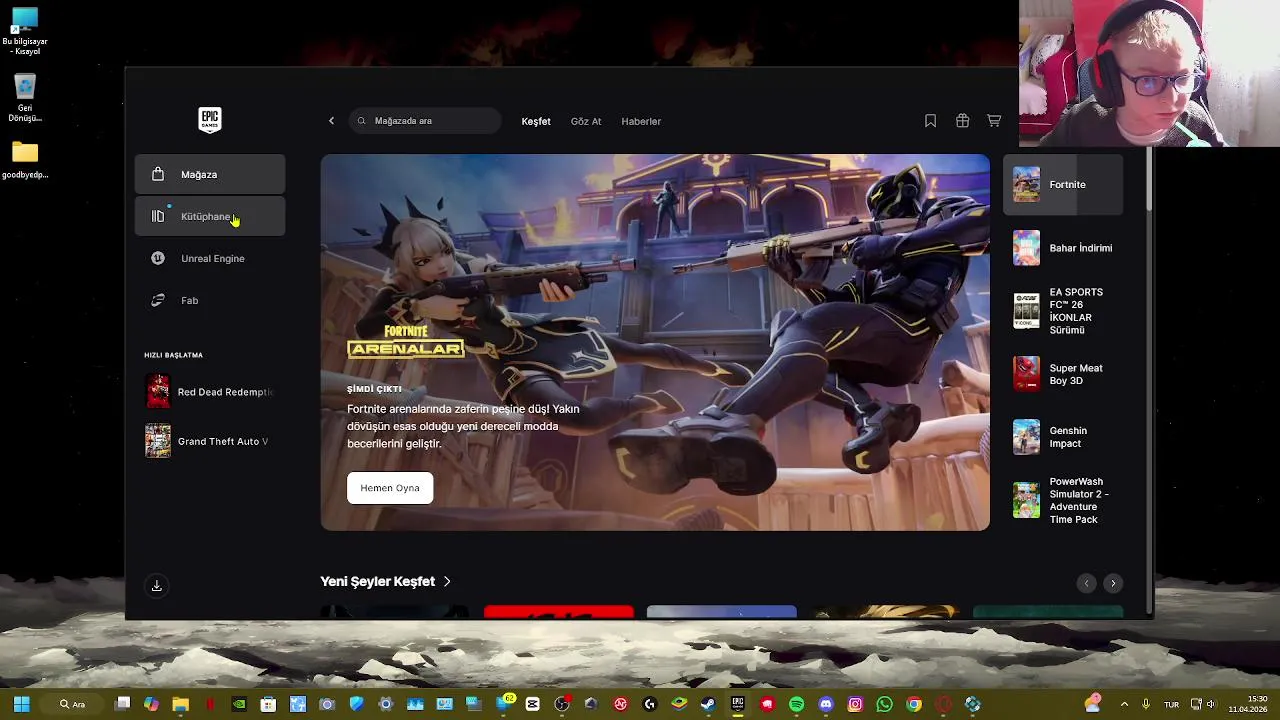Open the weather widget on taskbar
The image size is (1280, 720).
coord(1093,704)
